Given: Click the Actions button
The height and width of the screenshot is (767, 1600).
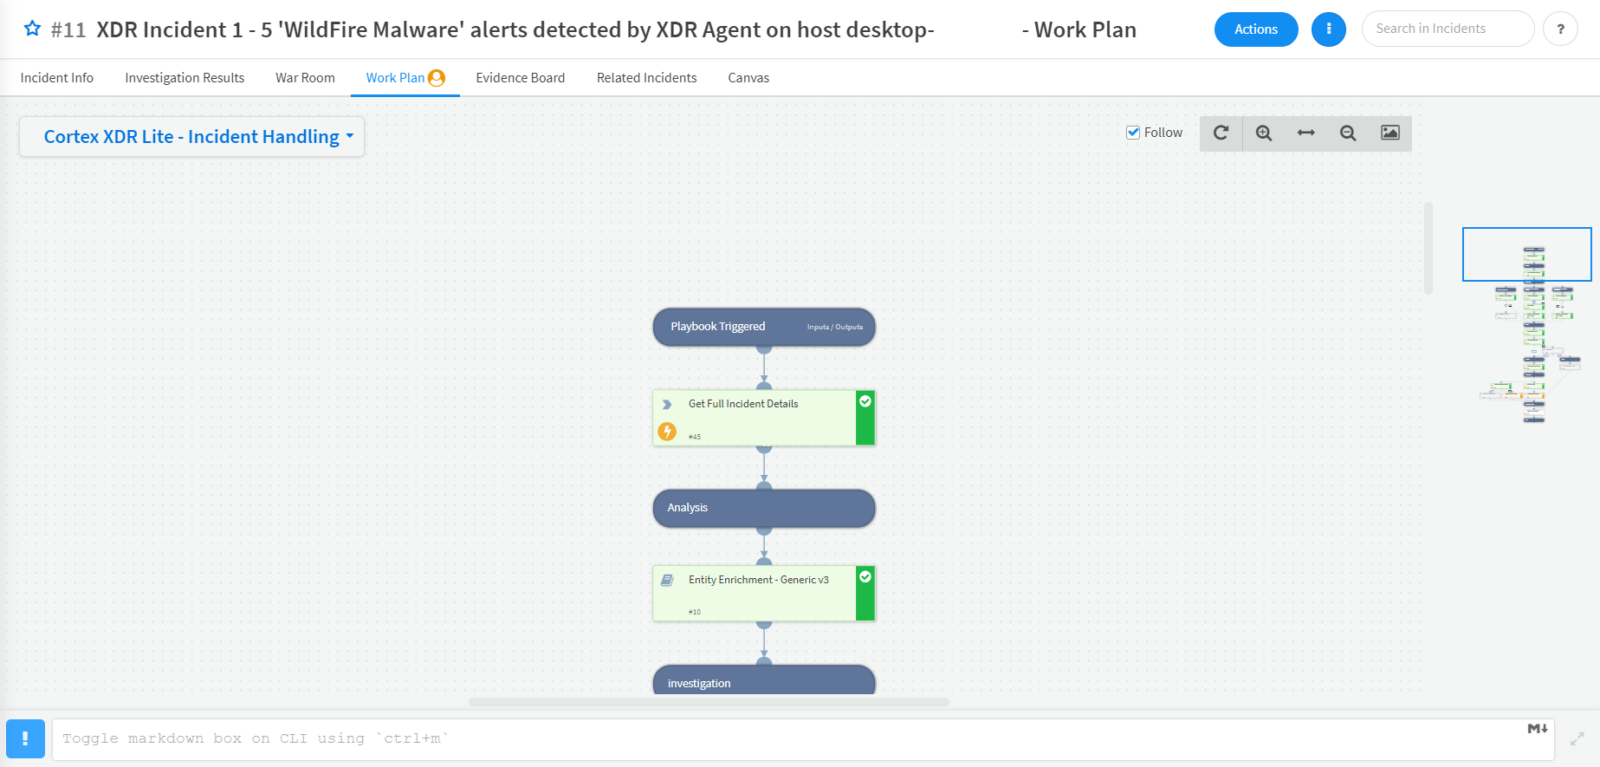Looking at the screenshot, I should point(1256,29).
